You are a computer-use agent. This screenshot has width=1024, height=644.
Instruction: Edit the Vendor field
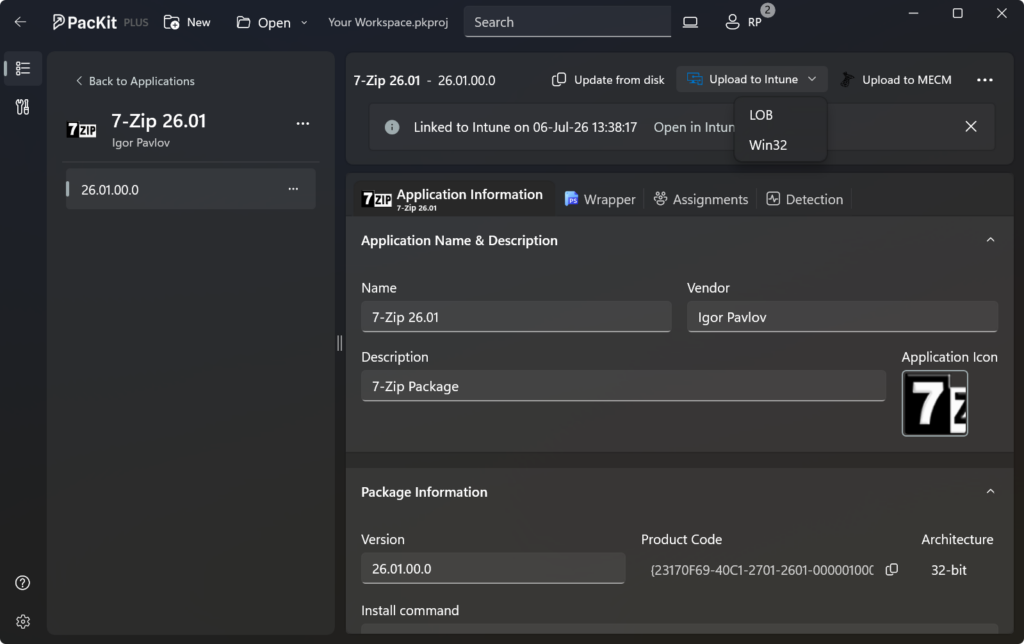(842, 317)
